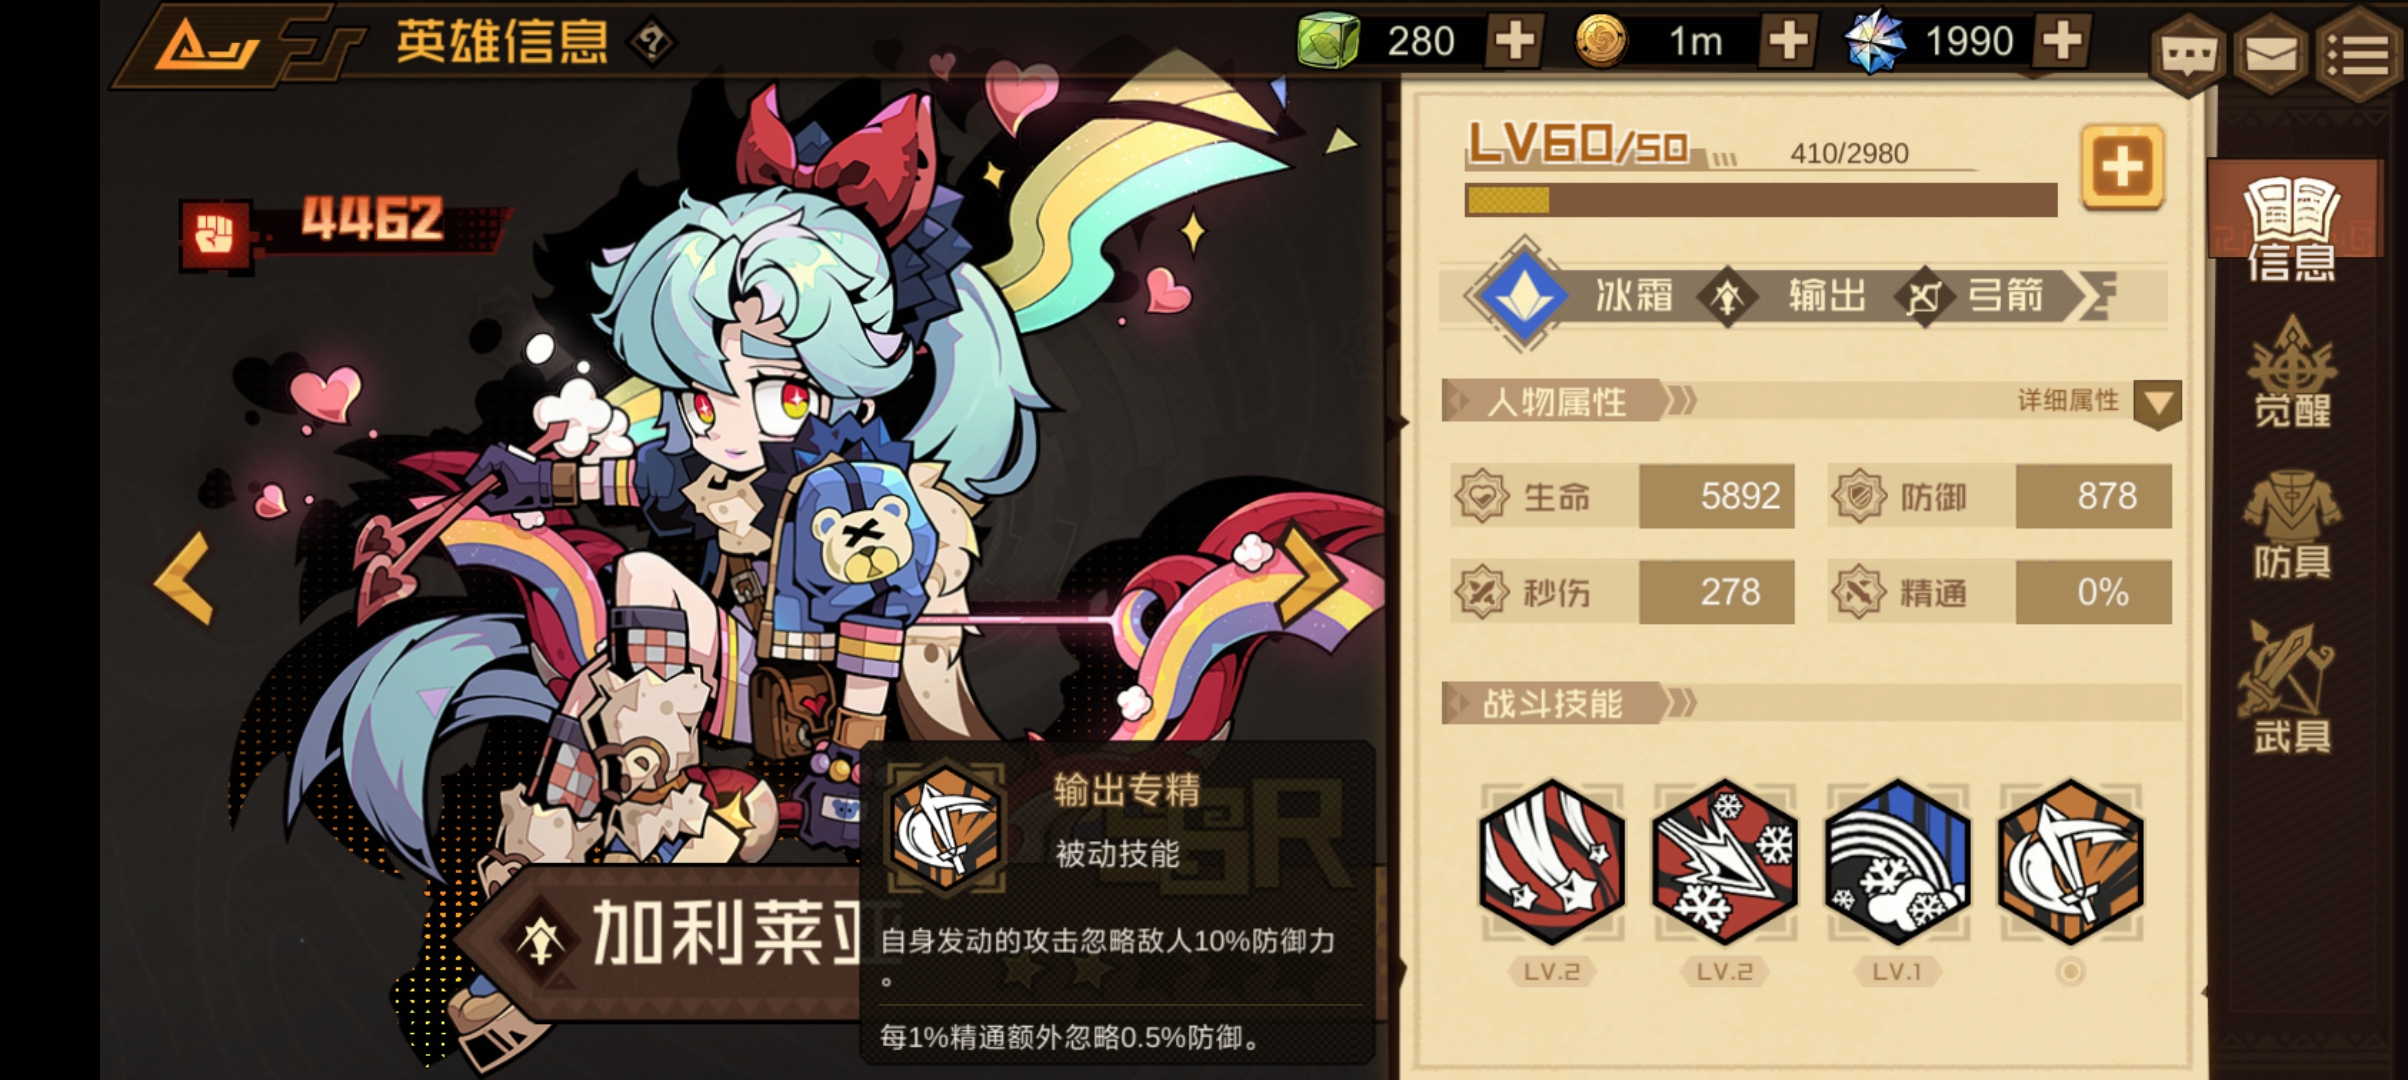The width and height of the screenshot is (2408, 1080).
Task: Switch to the 觉醒 tab
Action: (2292, 374)
